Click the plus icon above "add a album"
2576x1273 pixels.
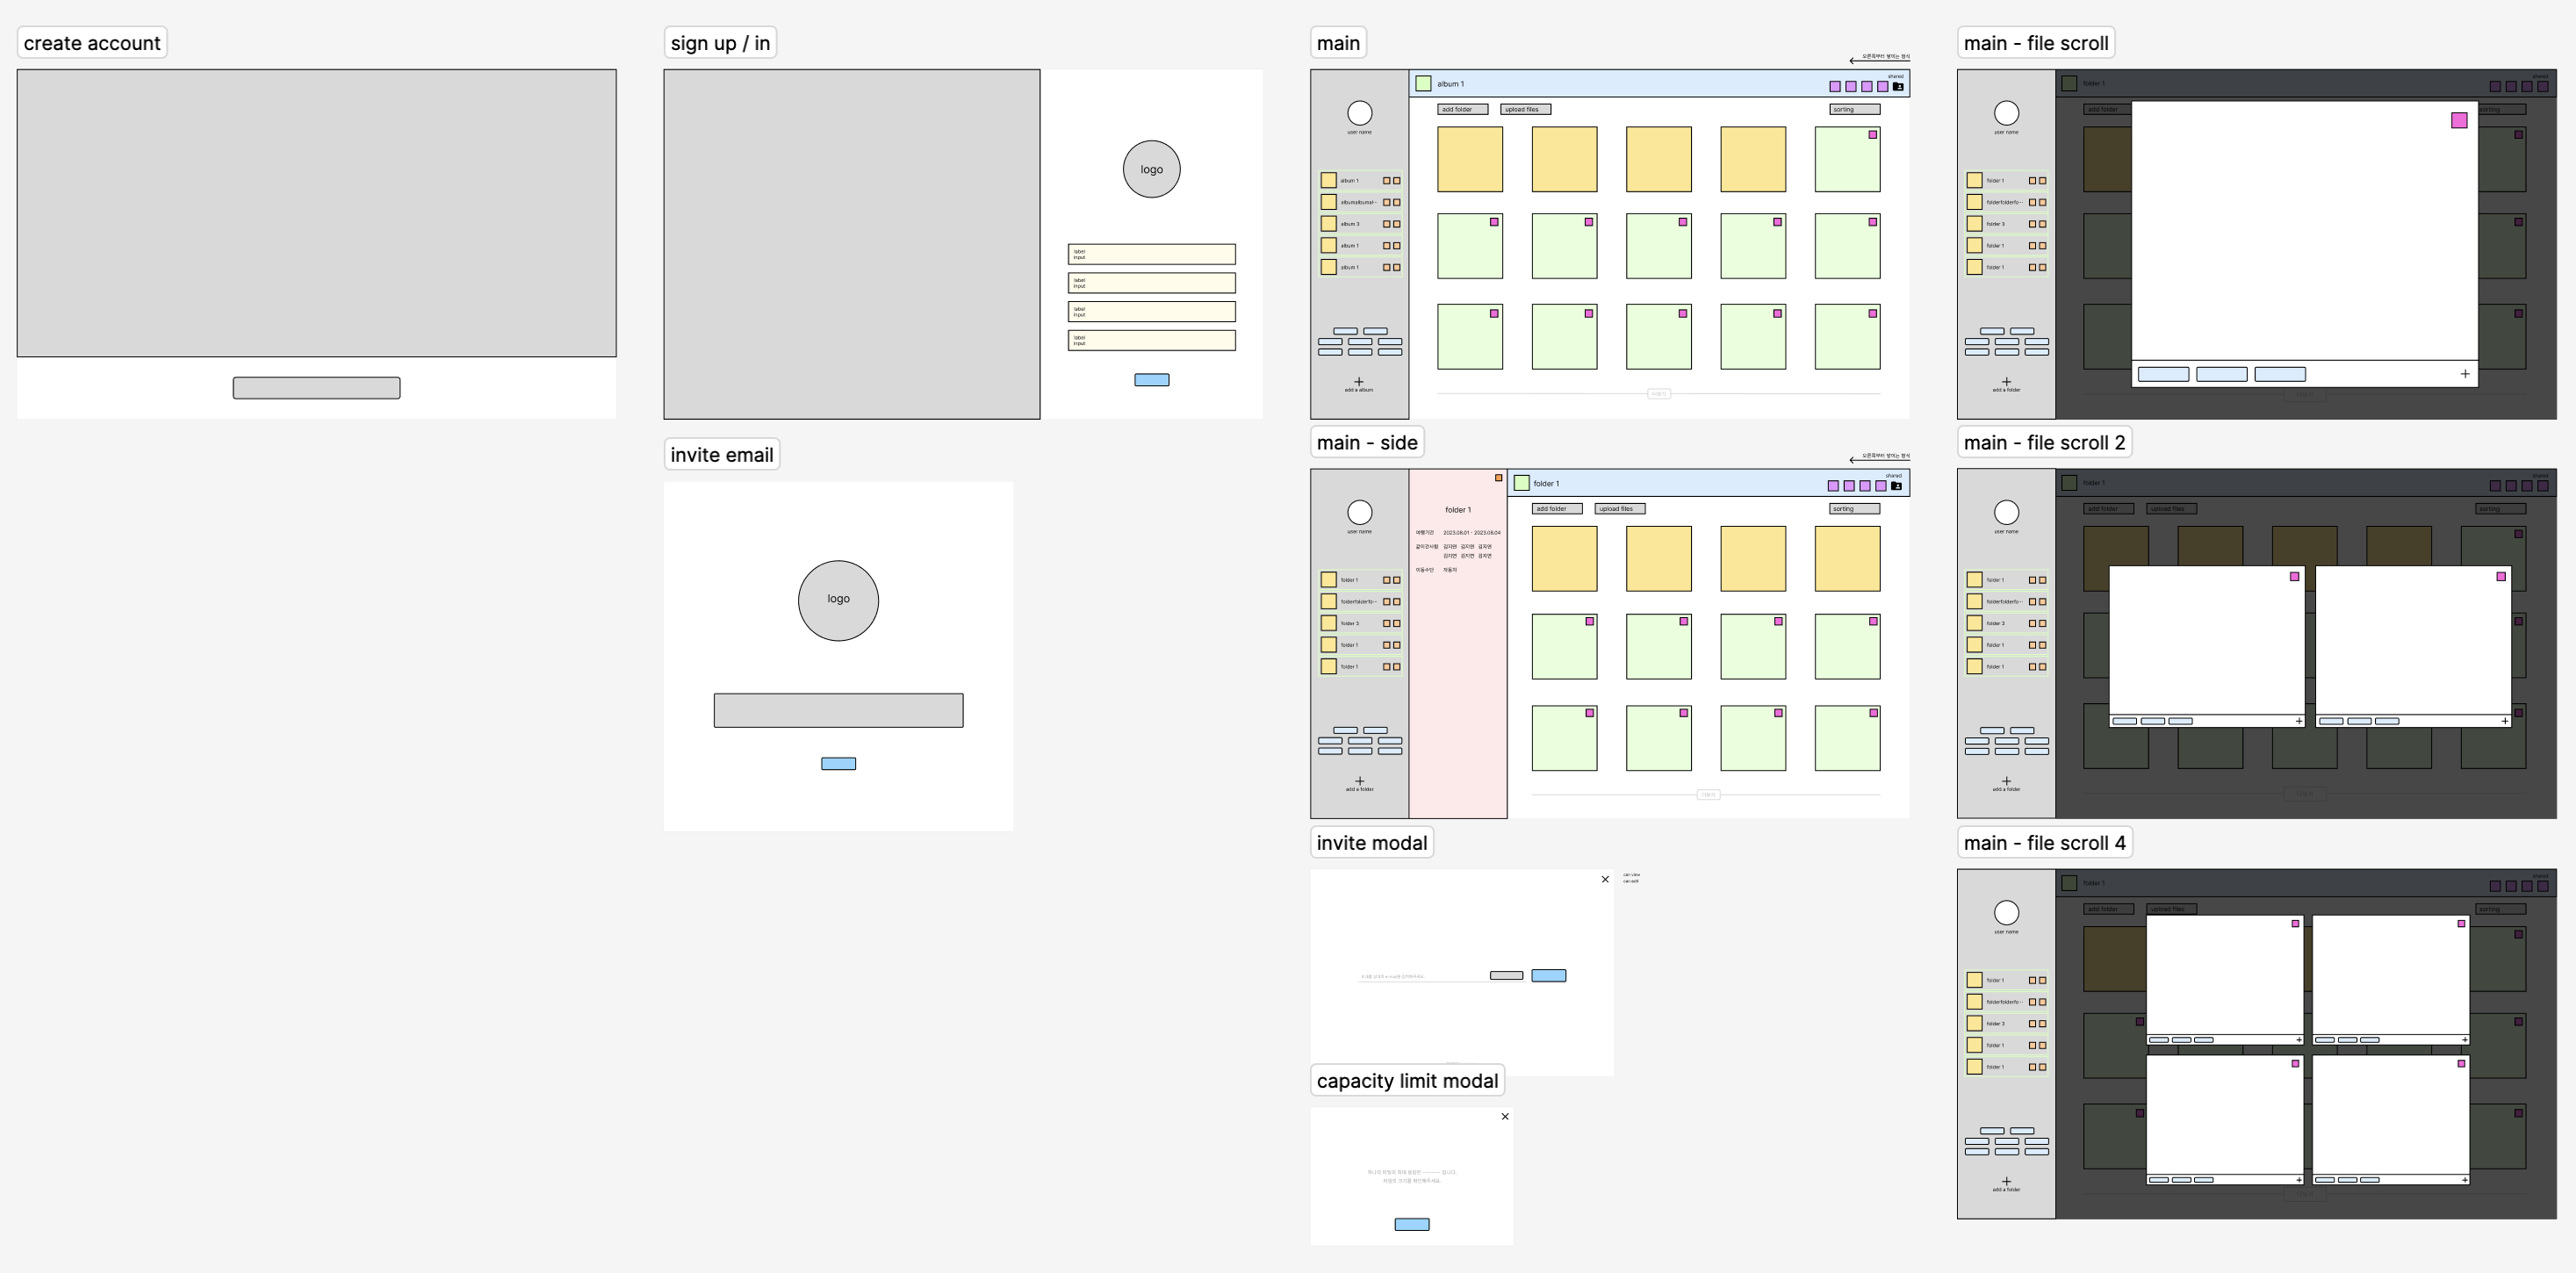point(1358,381)
